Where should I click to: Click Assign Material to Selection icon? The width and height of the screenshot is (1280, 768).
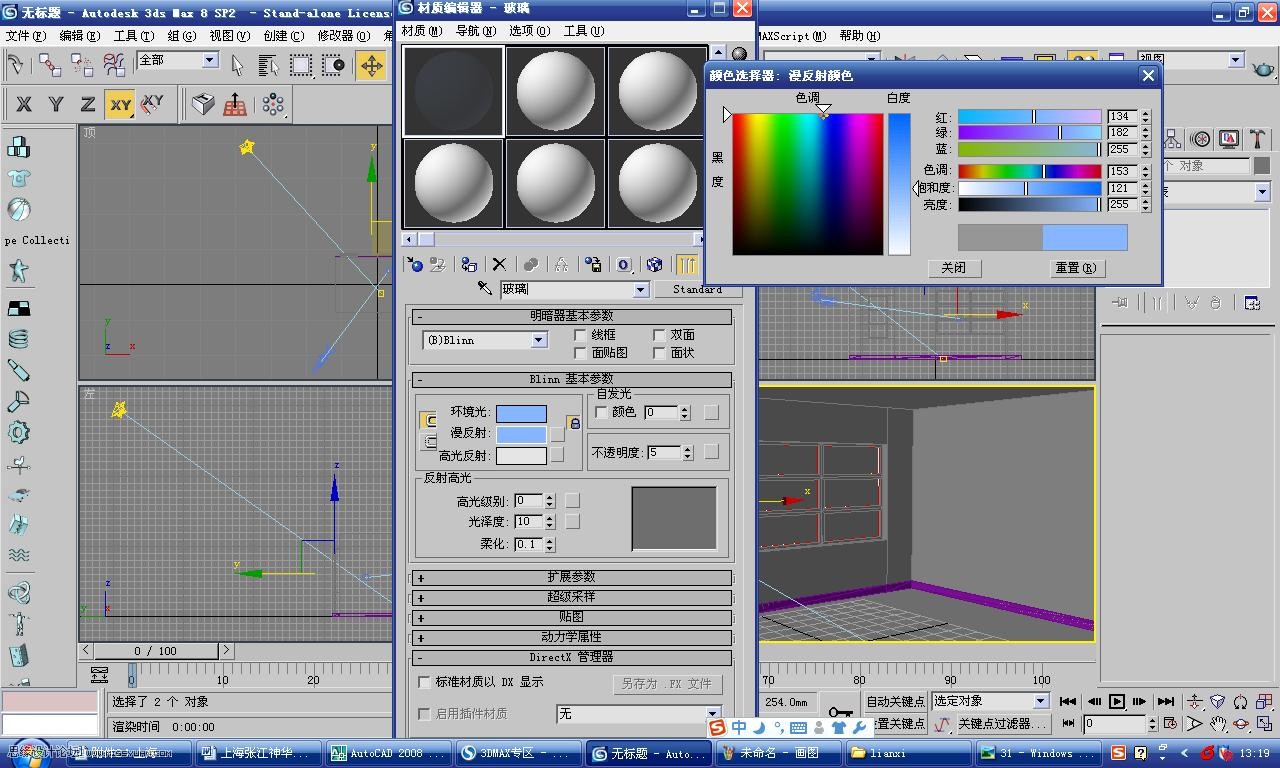pyautogui.click(x=468, y=264)
